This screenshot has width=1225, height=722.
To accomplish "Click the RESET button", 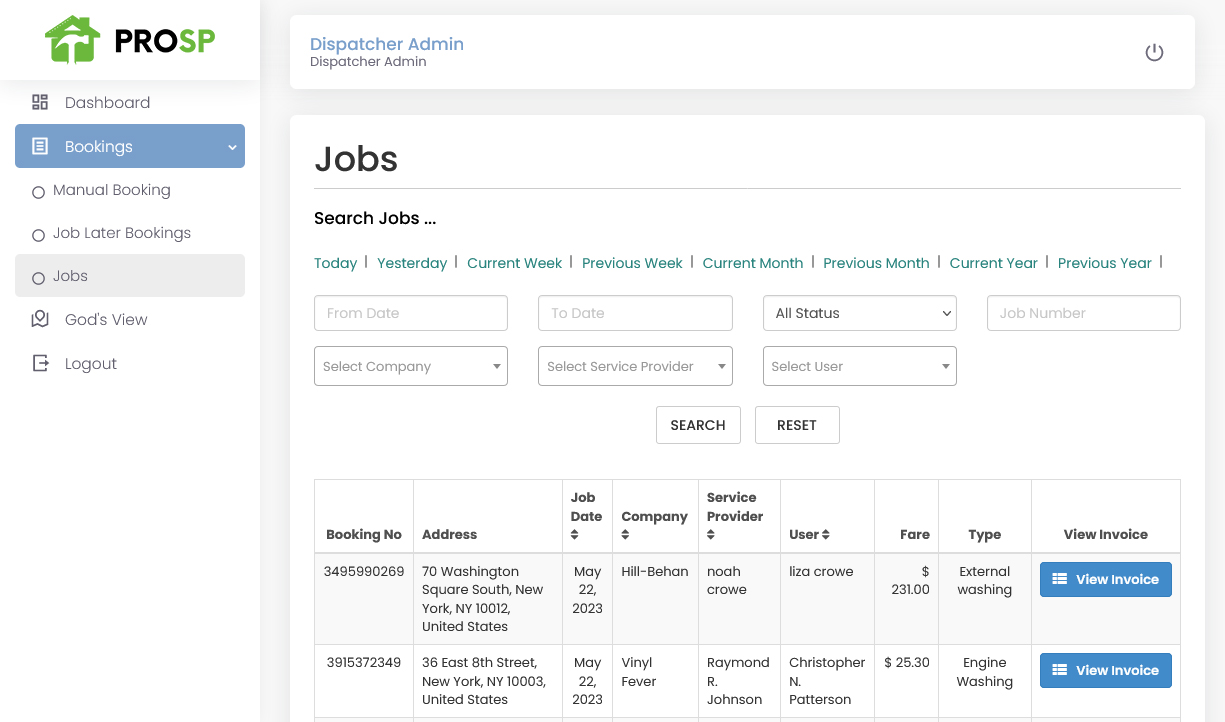I will (x=797, y=425).
